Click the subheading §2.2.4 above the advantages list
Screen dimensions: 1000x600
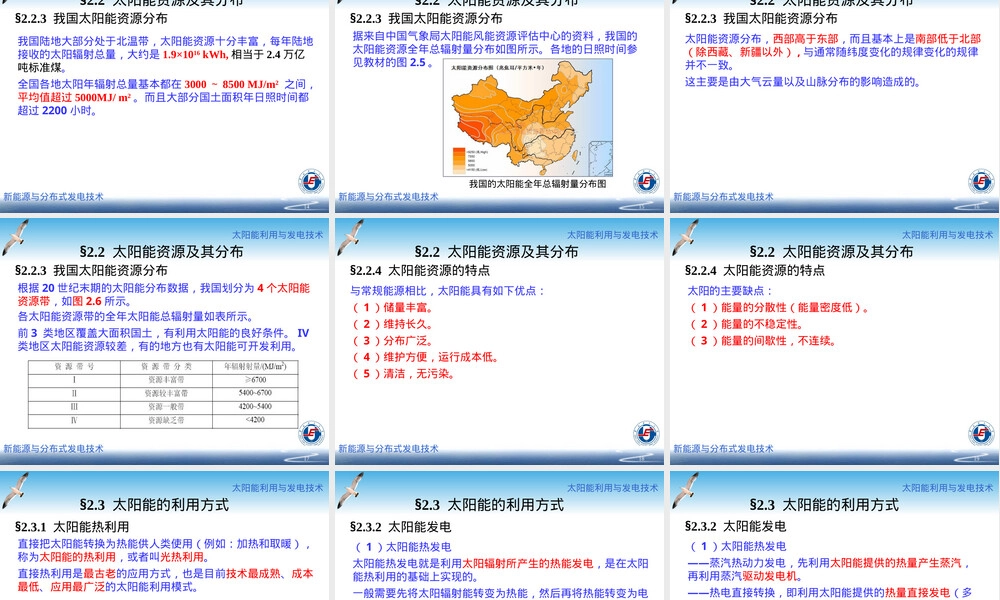pyautogui.click(x=420, y=270)
